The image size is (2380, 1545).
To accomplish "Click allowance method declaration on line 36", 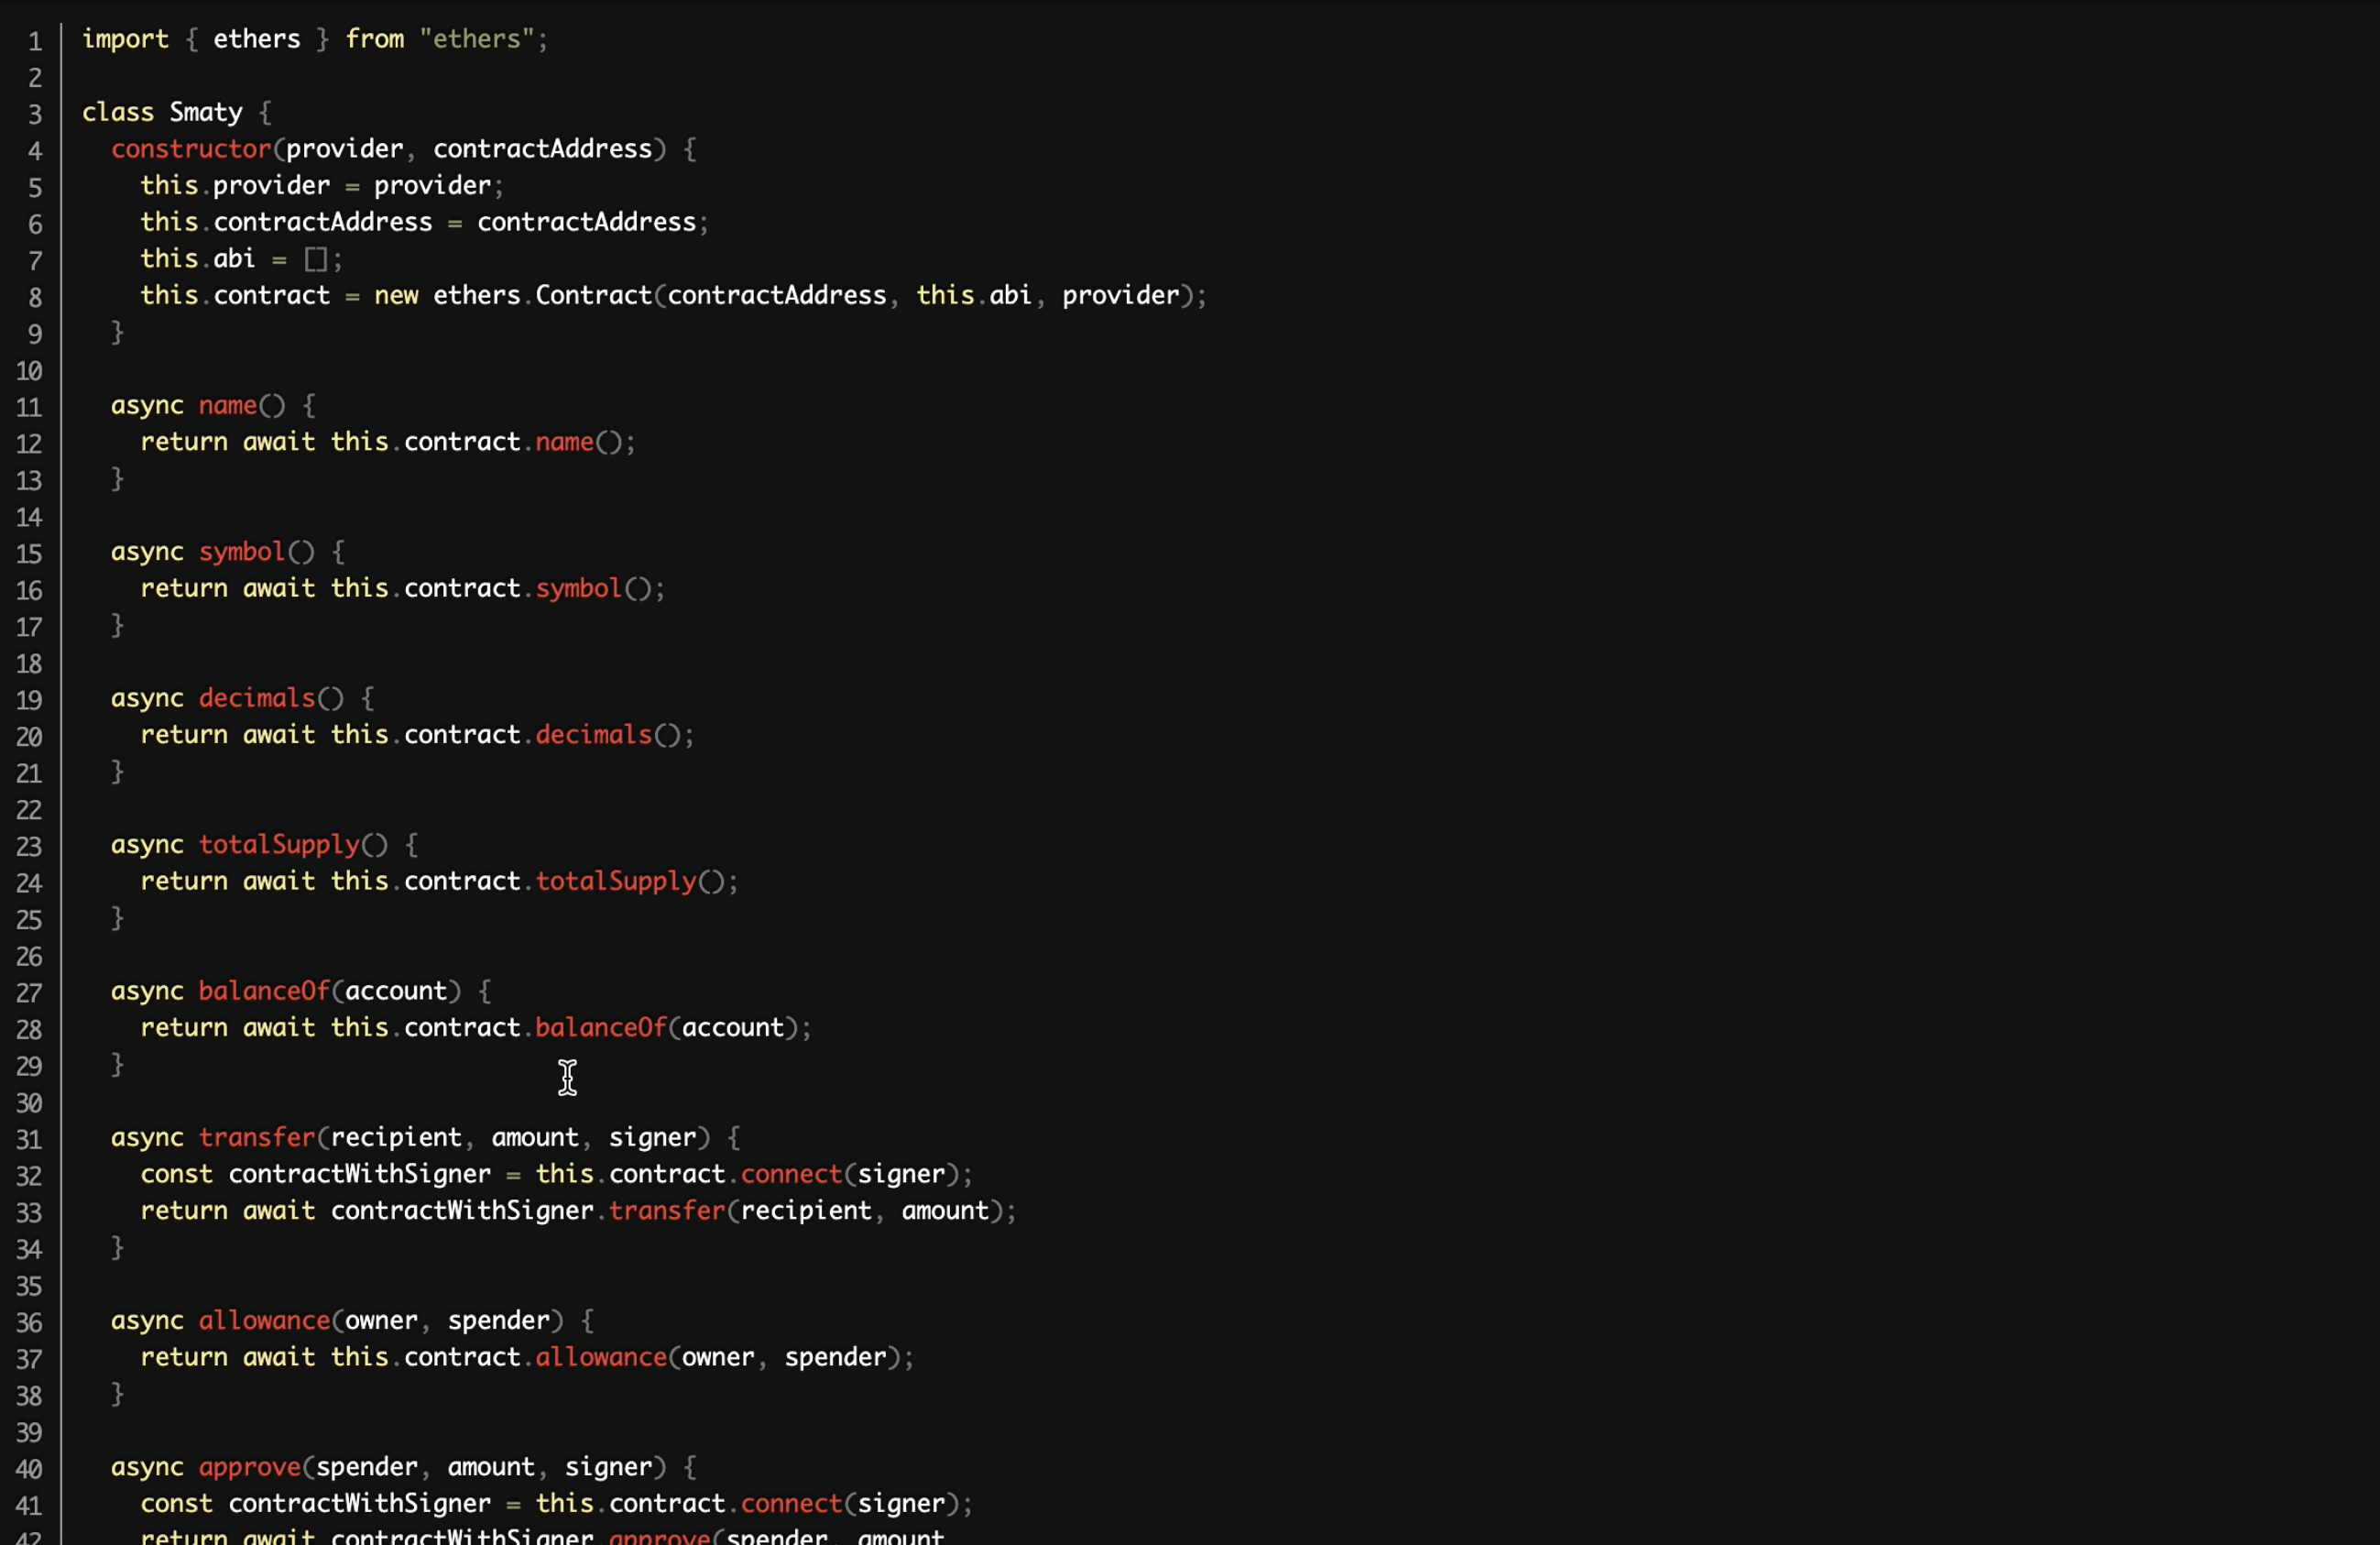I will pyautogui.click(x=264, y=1321).
